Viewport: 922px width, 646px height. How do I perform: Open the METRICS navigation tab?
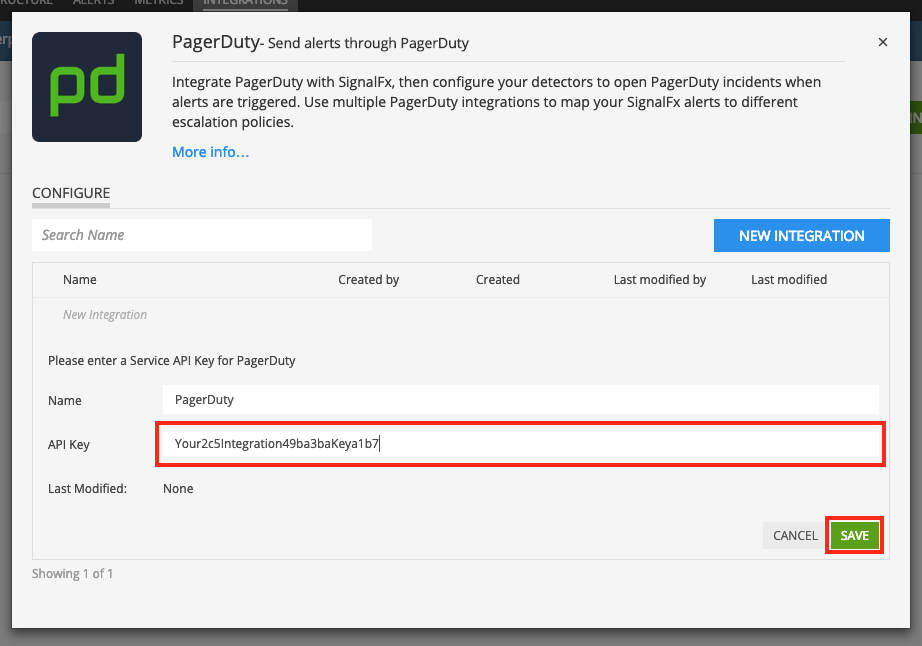pyautogui.click(x=160, y=3)
